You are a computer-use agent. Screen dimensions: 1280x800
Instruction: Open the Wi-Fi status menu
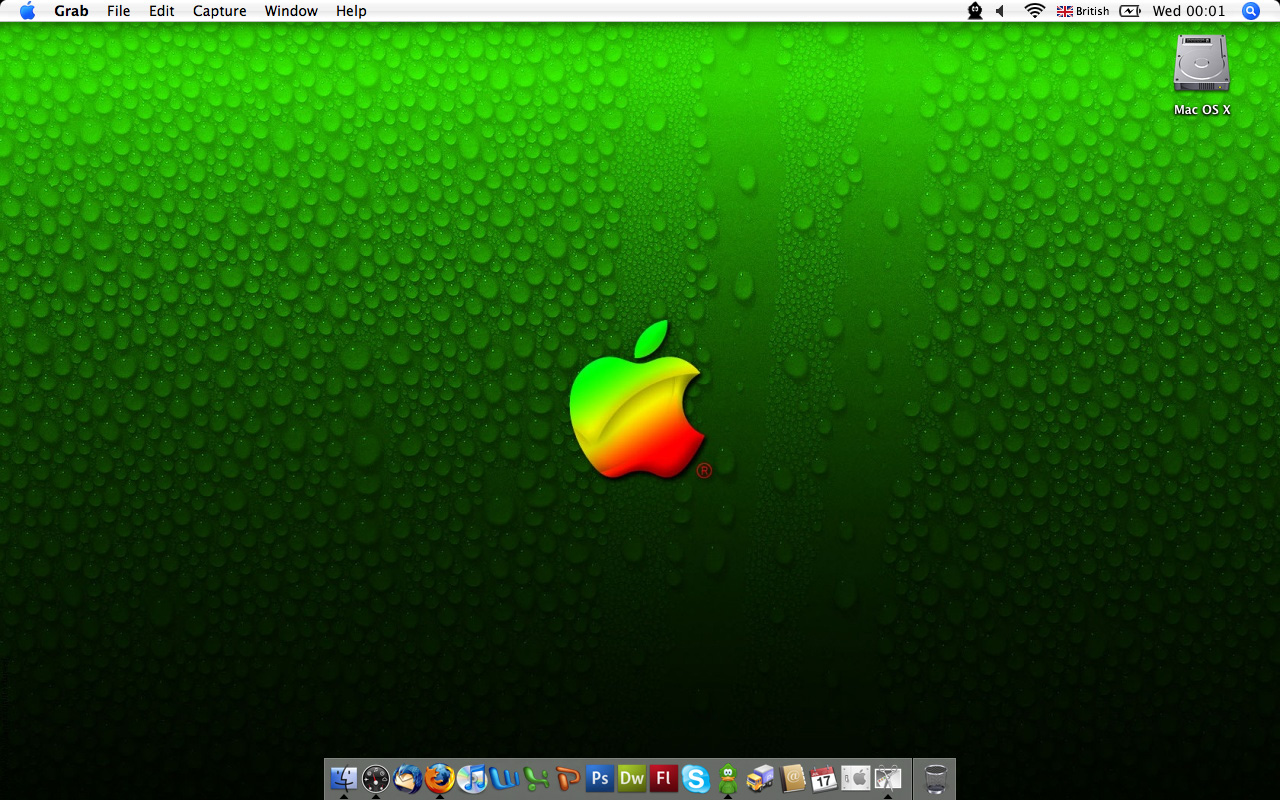[1035, 11]
